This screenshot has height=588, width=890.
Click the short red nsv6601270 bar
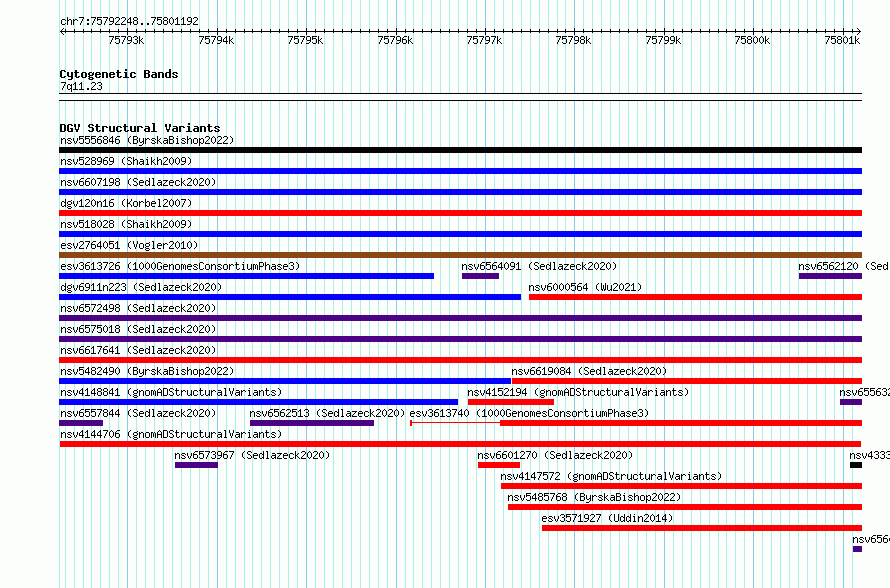[499, 465]
